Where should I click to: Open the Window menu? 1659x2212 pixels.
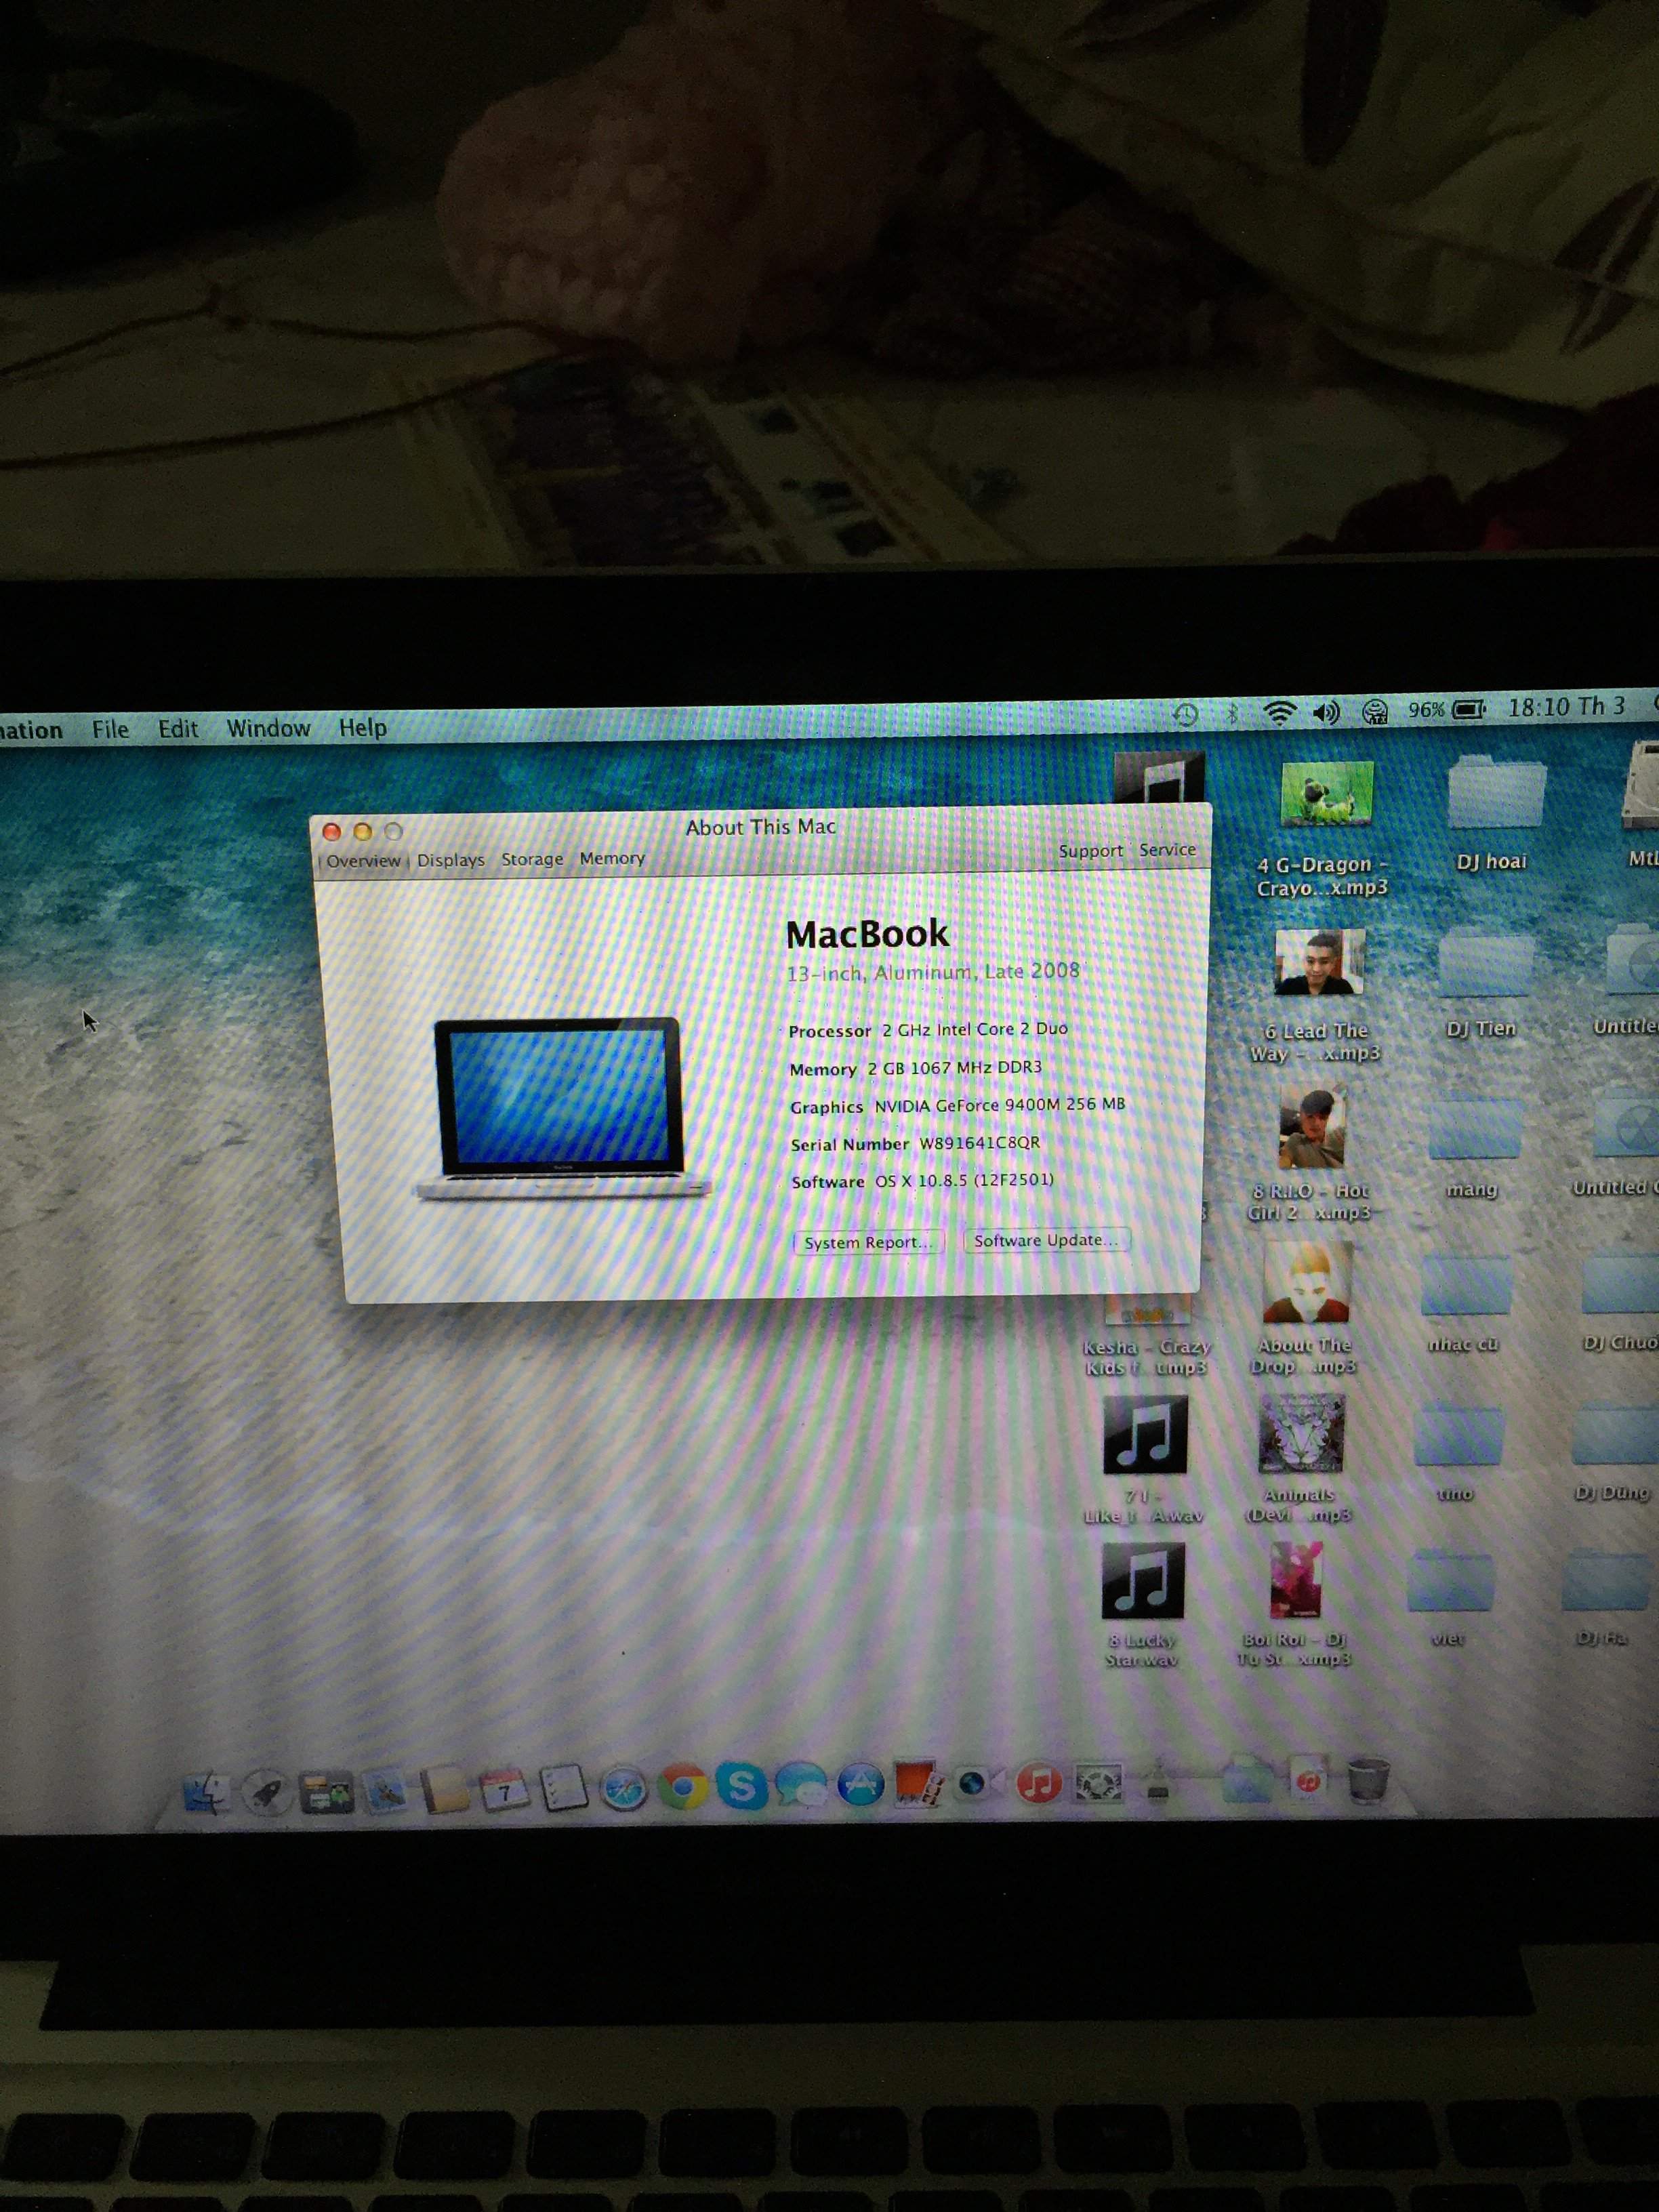(268, 728)
